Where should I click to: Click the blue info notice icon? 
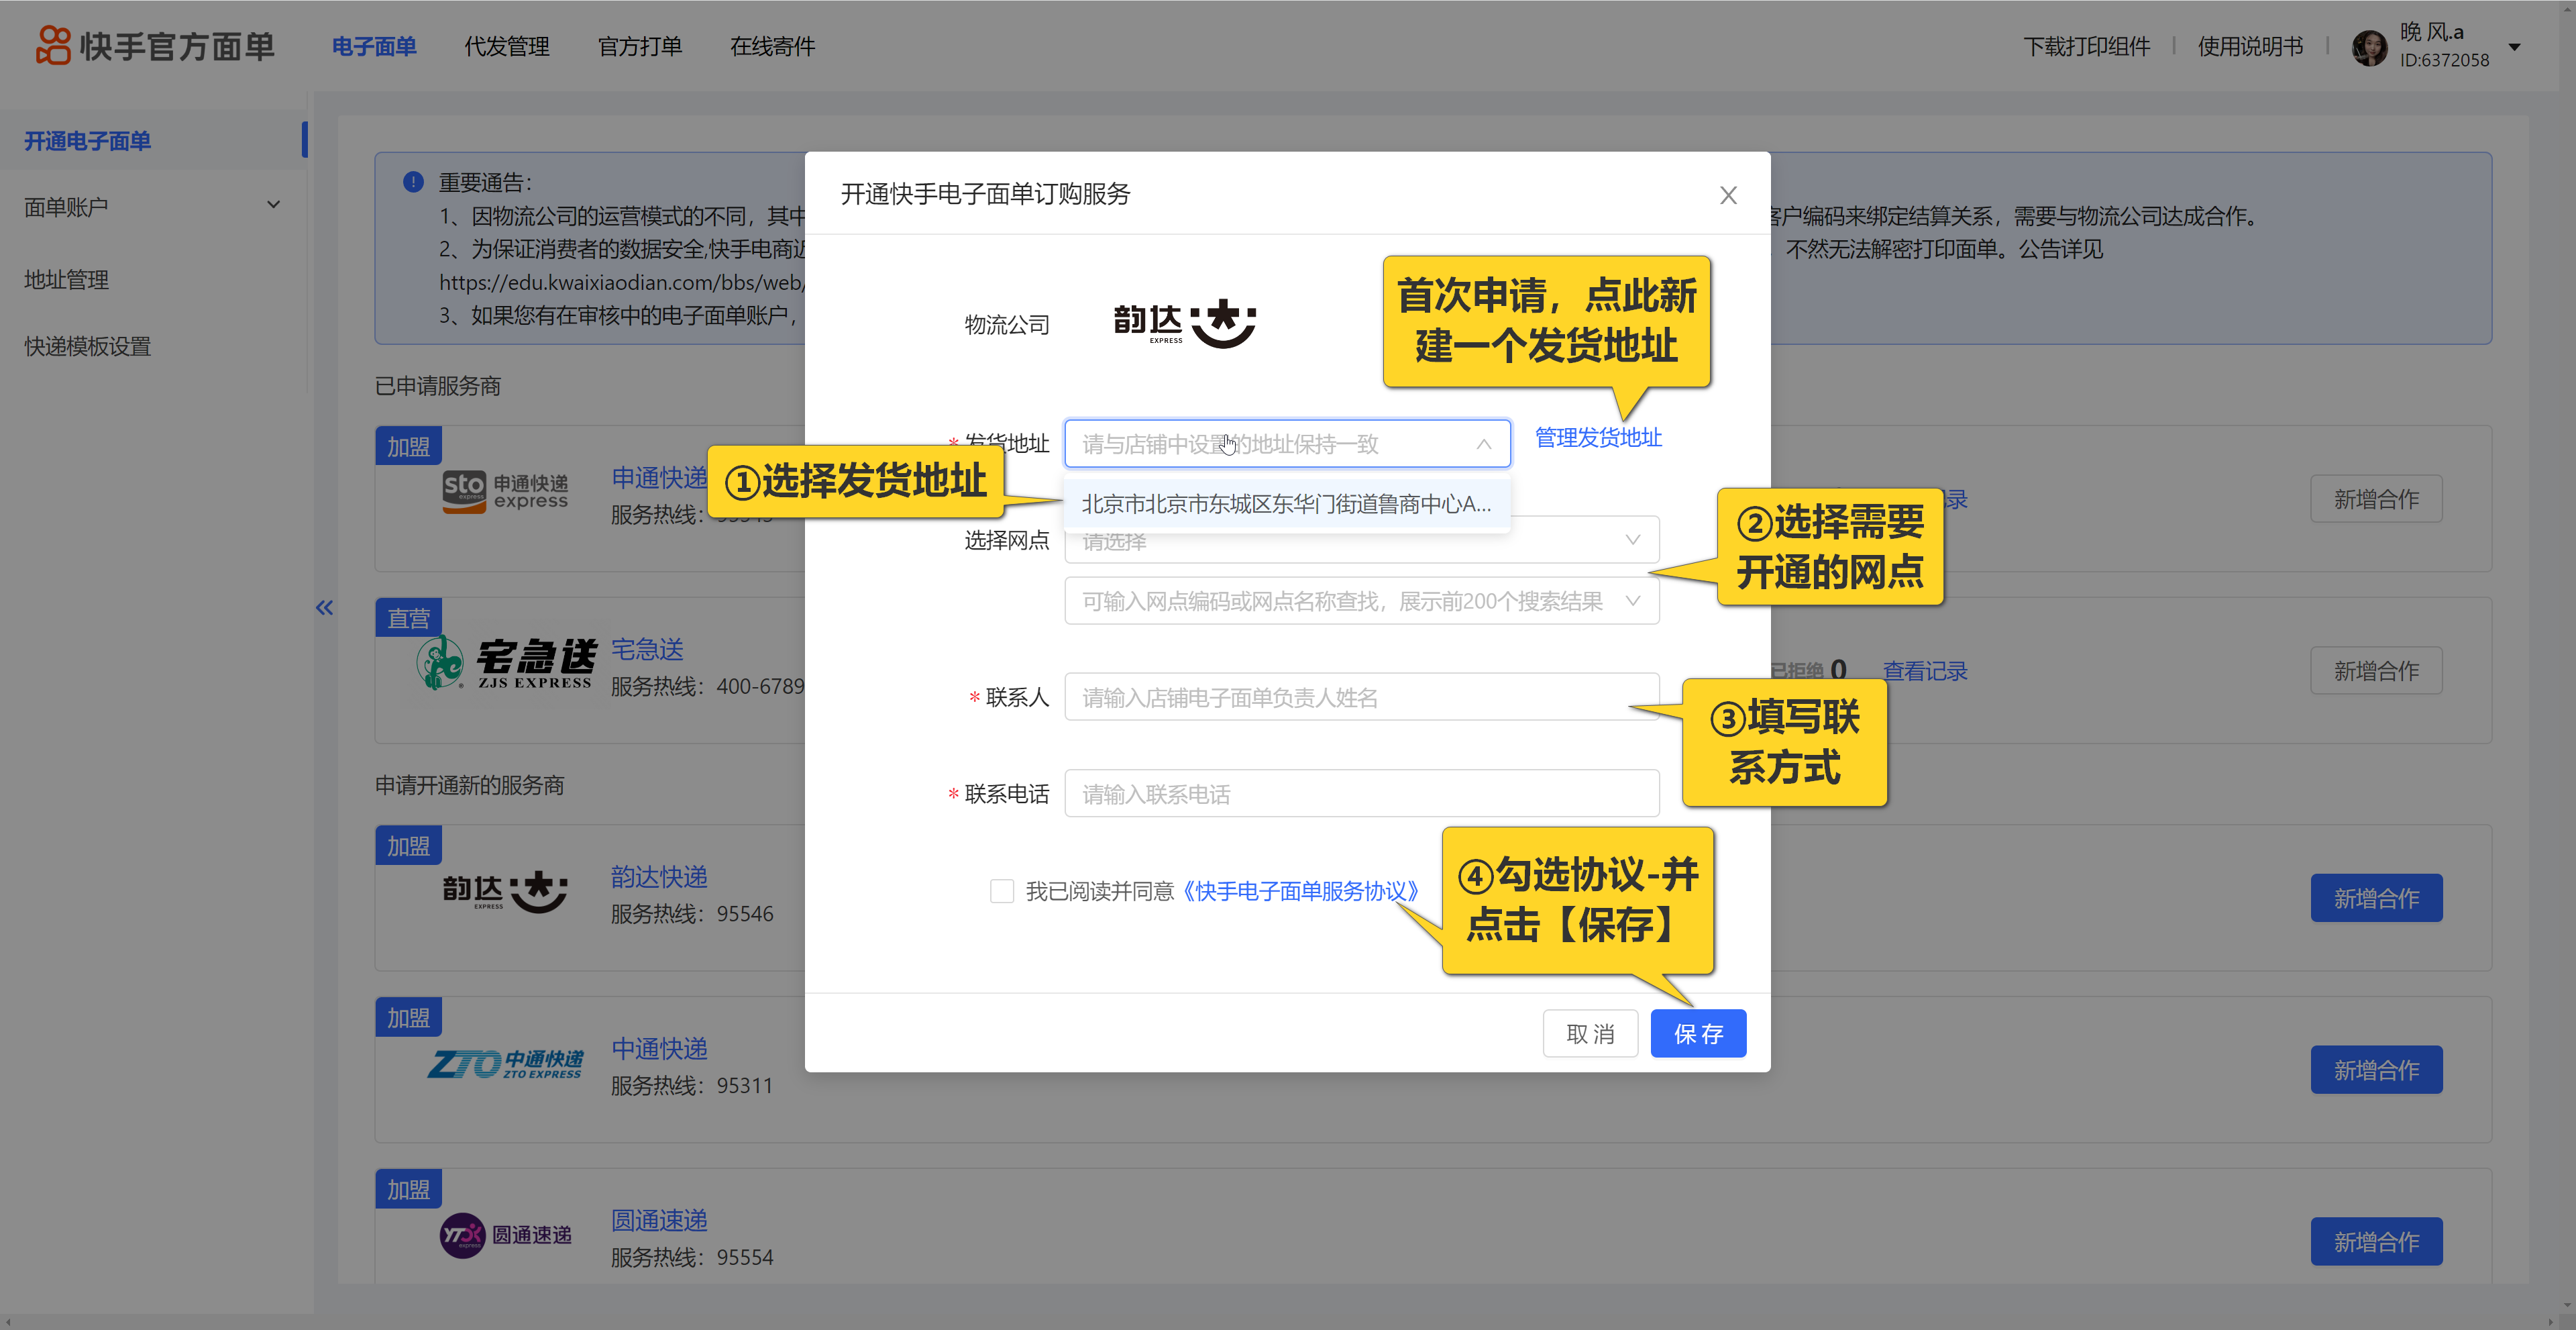pos(413,182)
